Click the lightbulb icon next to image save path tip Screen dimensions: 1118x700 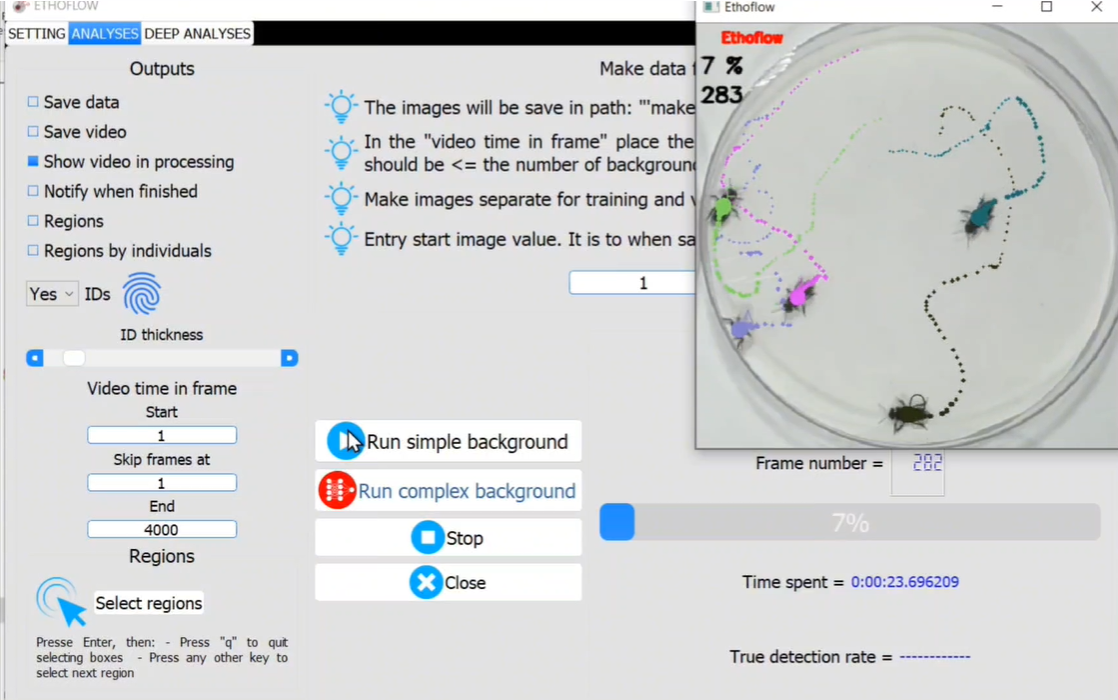click(341, 106)
